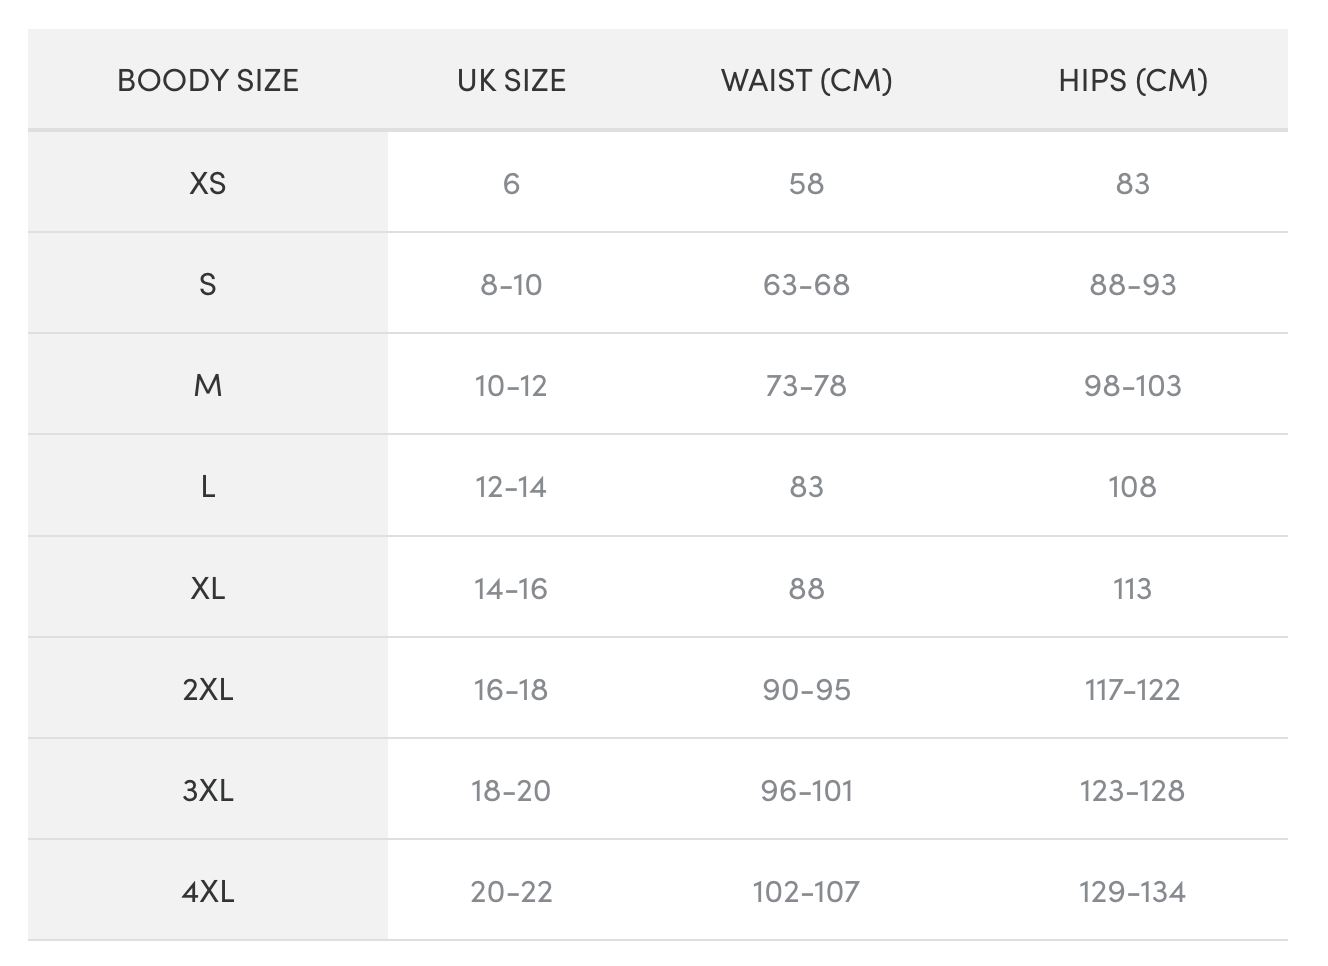Click the BOODY SIZE column header
The height and width of the screenshot is (966, 1328).
point(208,81)
